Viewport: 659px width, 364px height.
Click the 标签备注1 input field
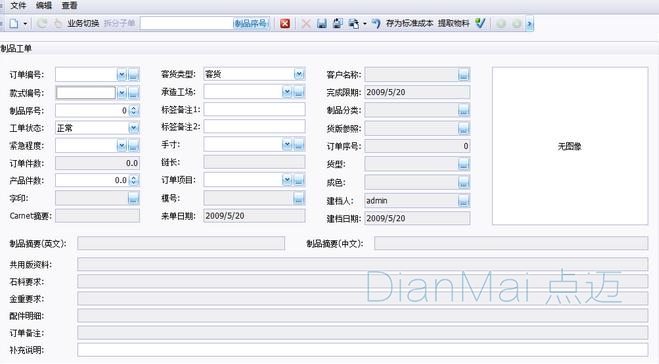(x=255, y=109)
